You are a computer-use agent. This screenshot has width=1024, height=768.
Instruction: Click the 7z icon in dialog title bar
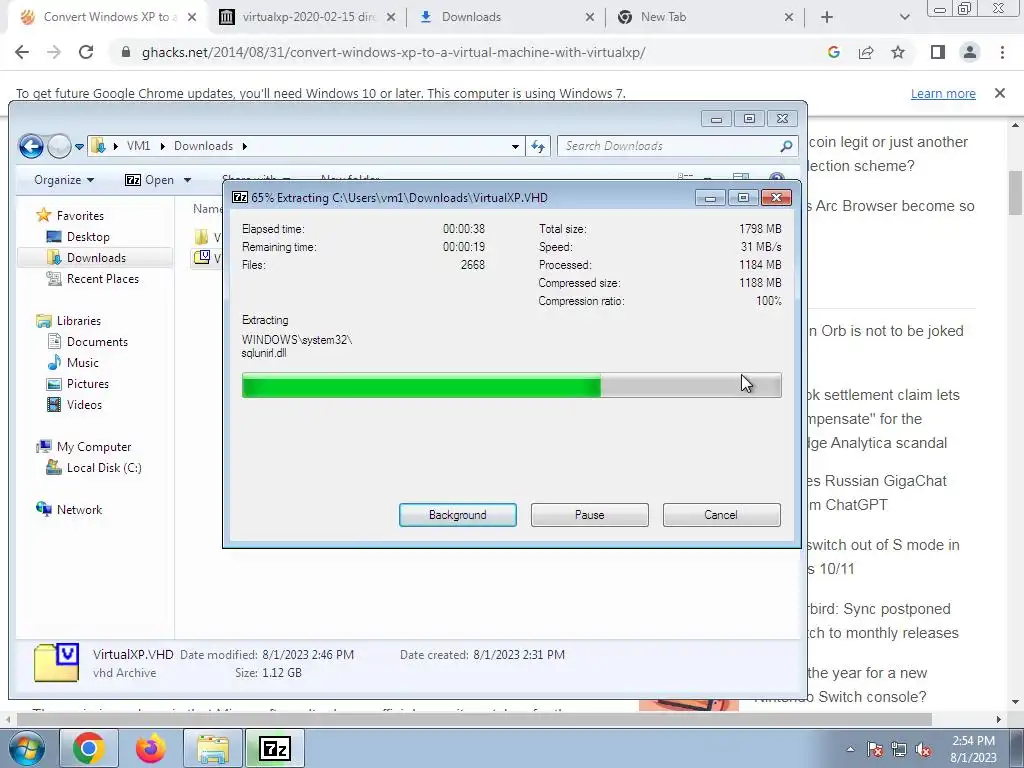pyautogui.click(x=240, y=197)
